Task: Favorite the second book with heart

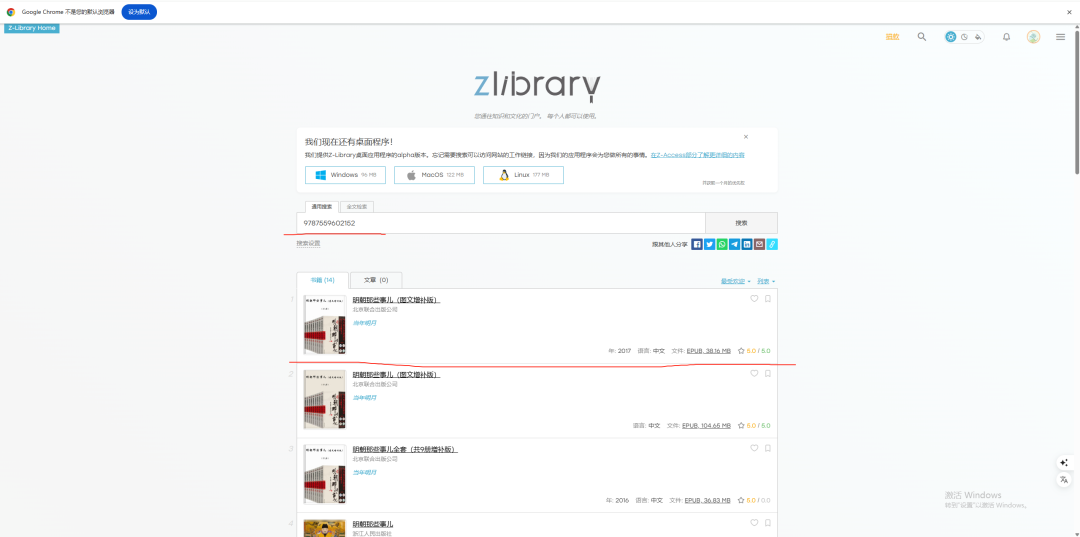Action: coord(755,374)
